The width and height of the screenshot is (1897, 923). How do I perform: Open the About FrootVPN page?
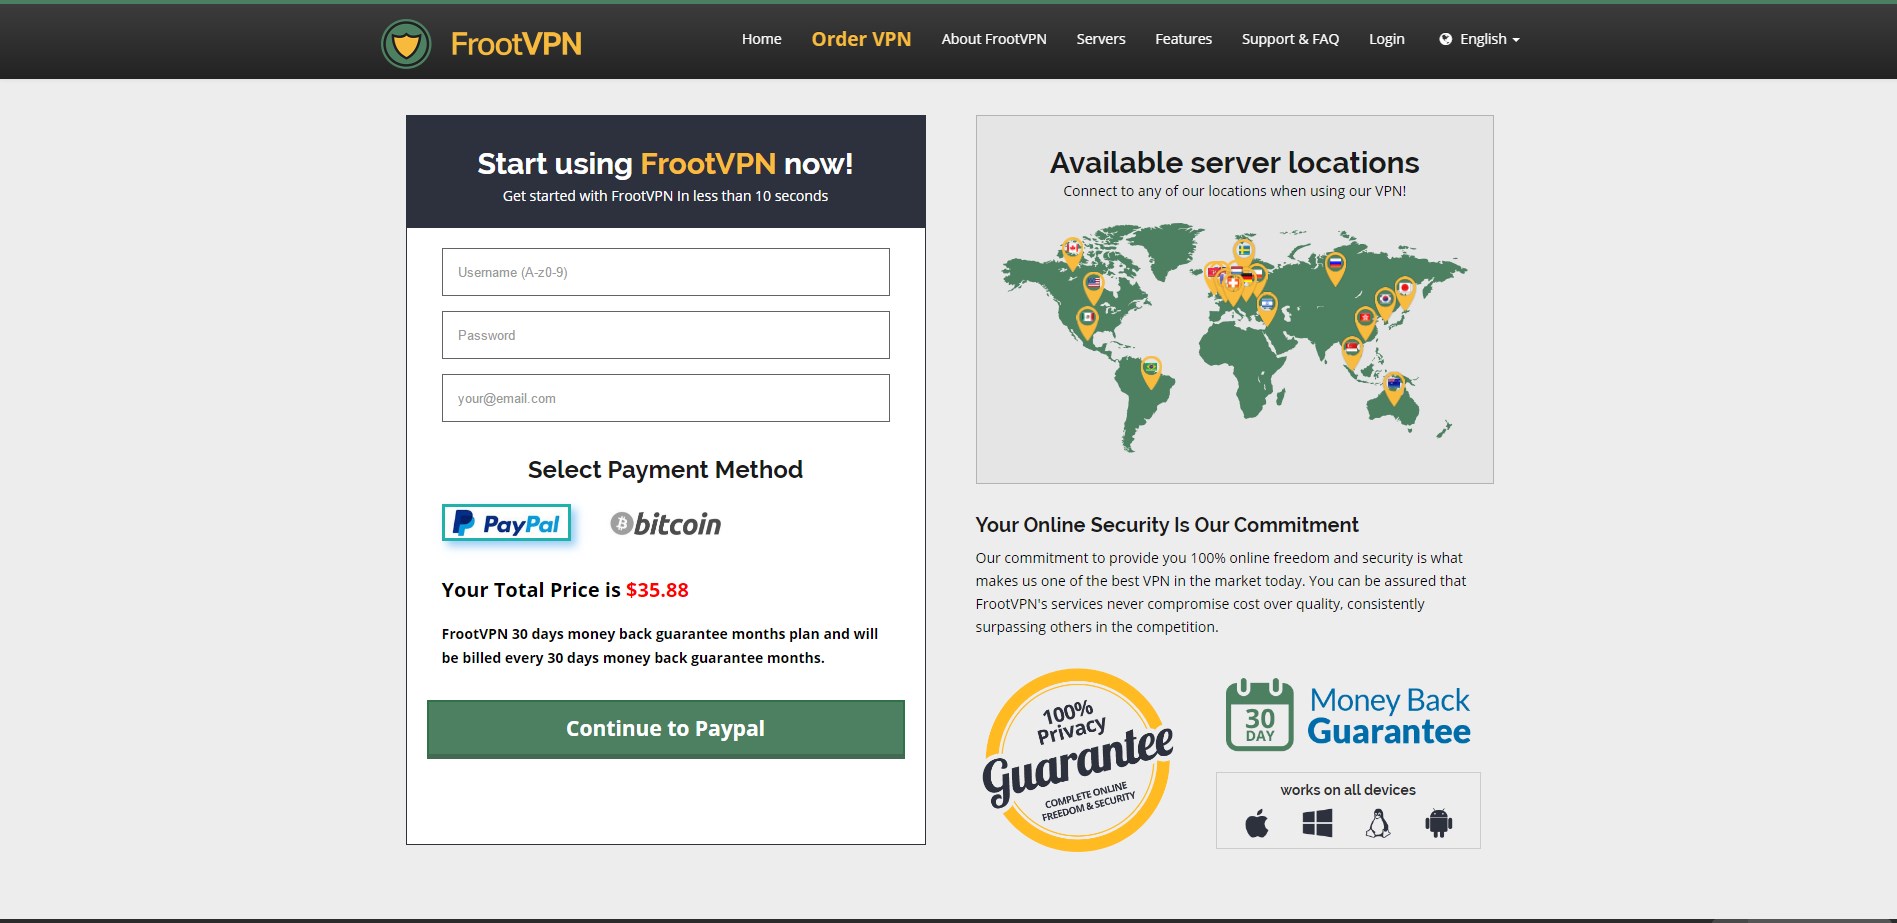(994, 39)
